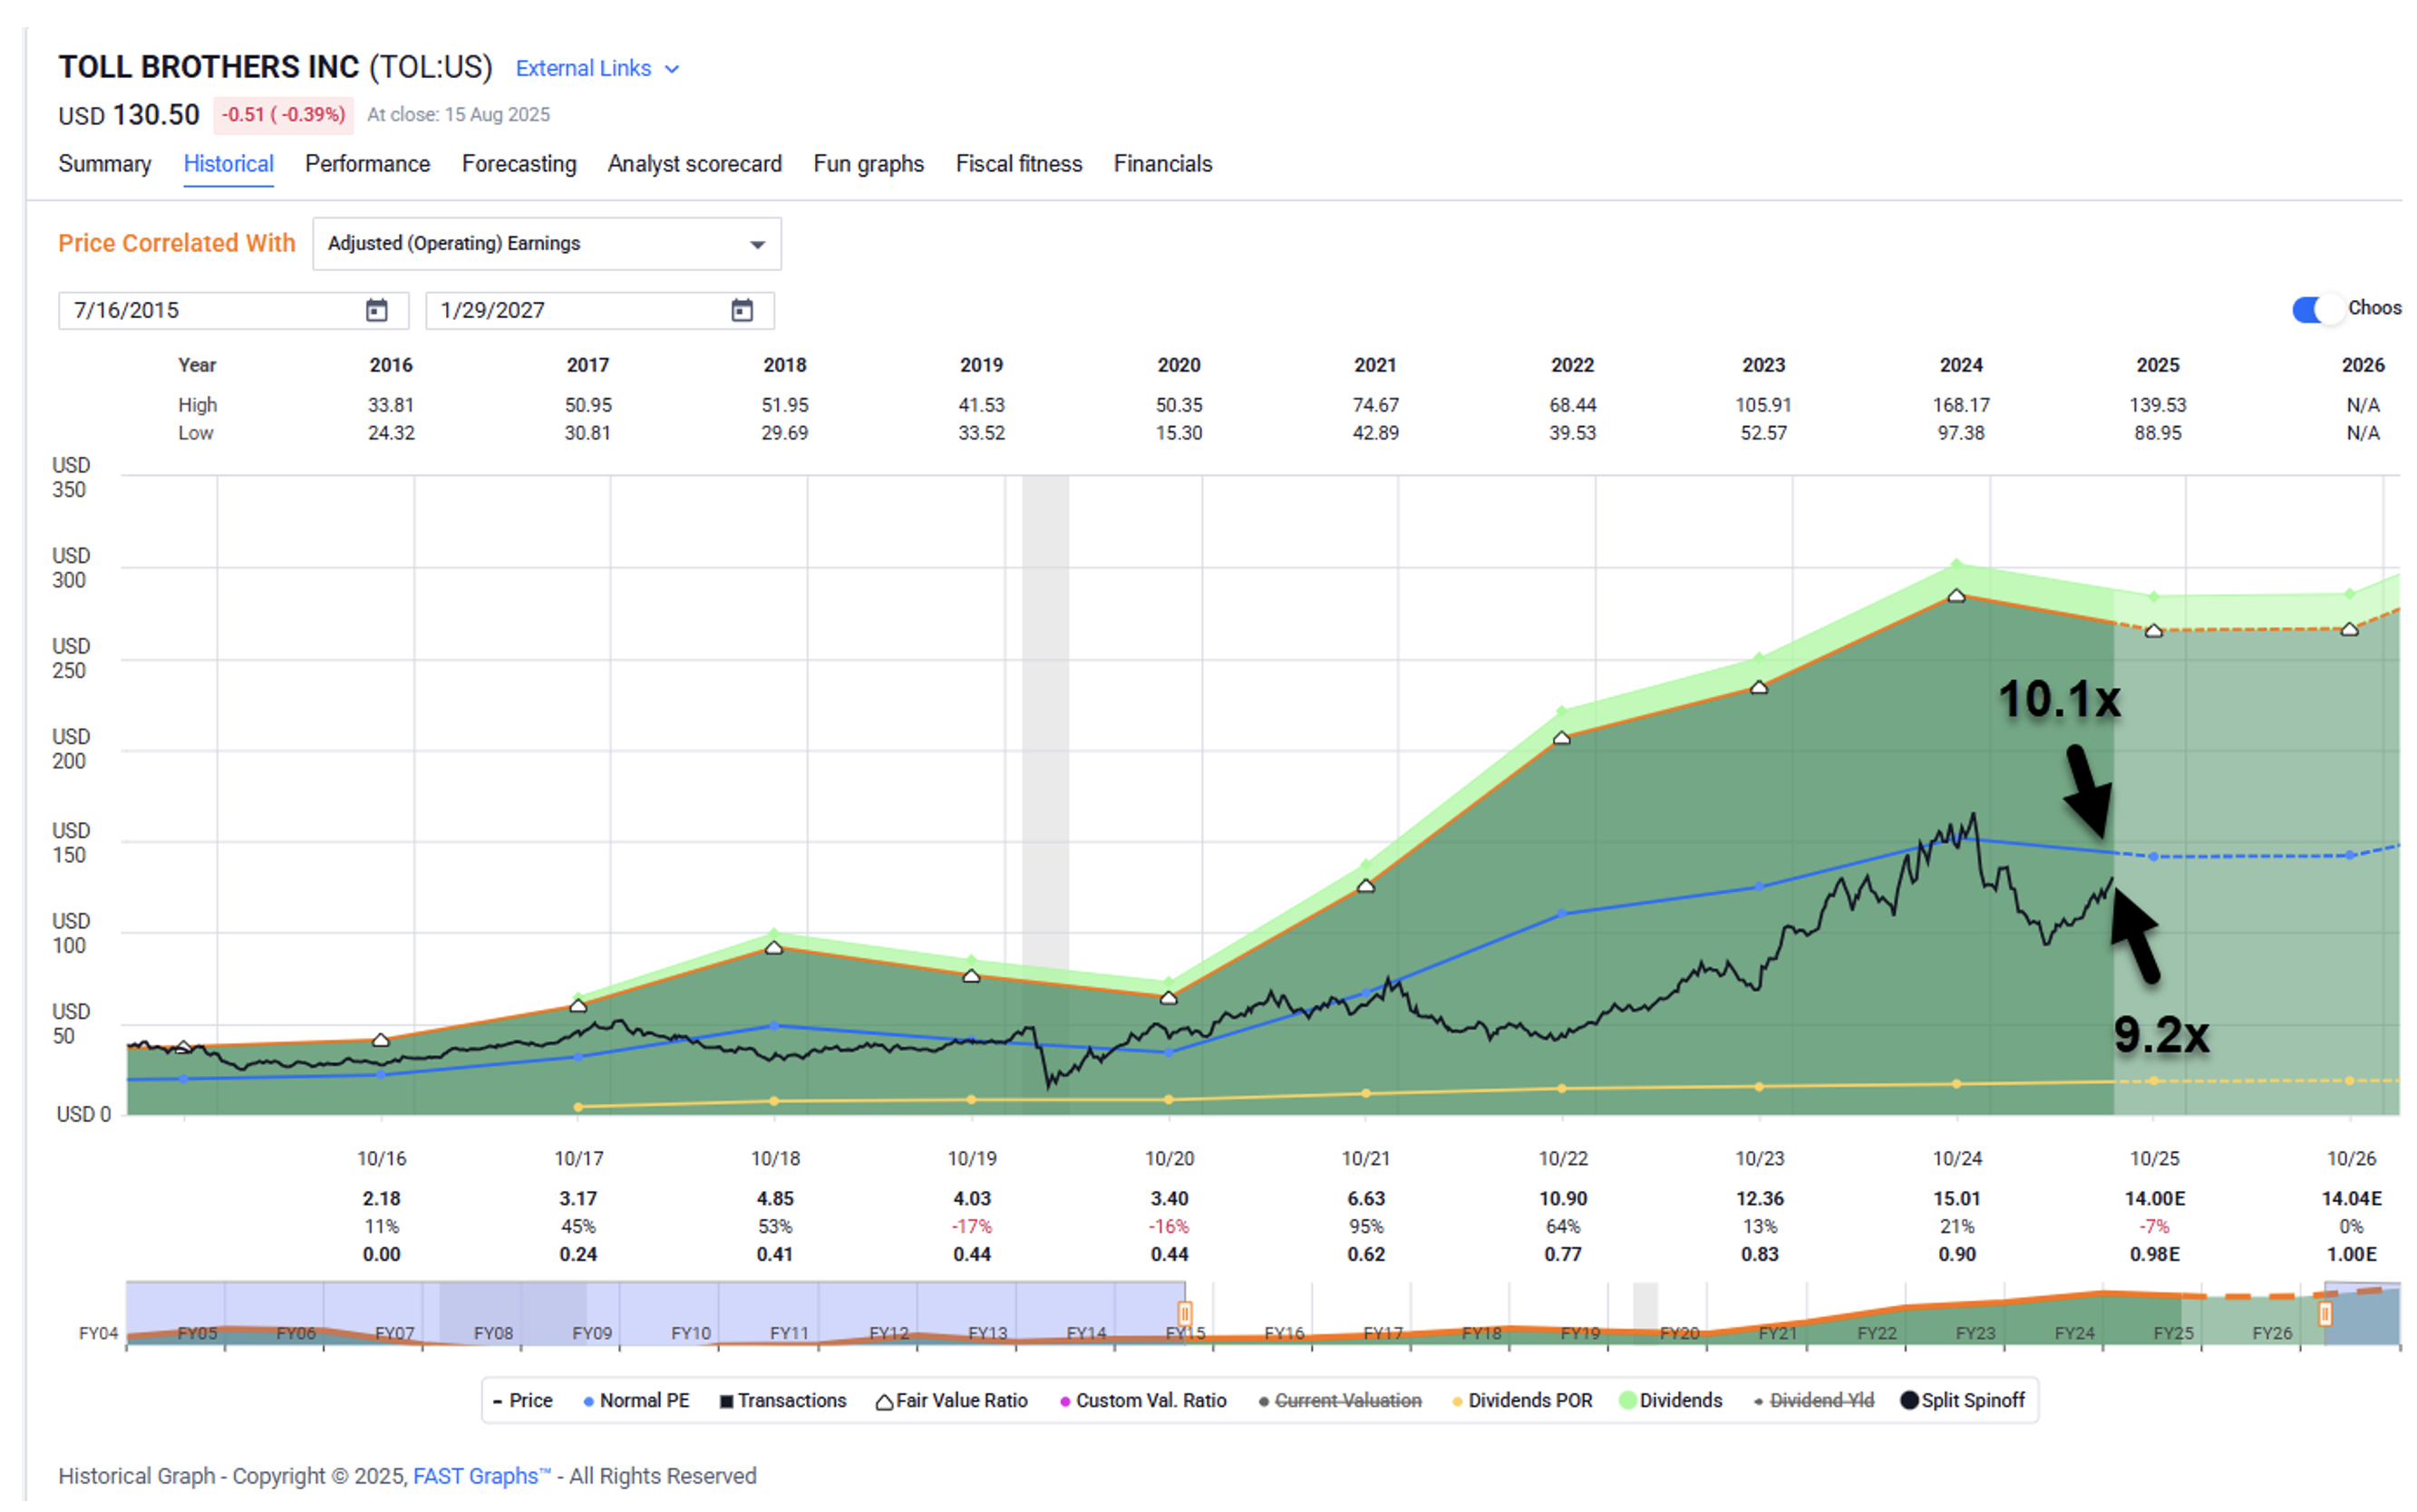Click the 10/24 earnings value 15.01
The height and width of the screenshot is (1512, 2417).
[x=1956, y=1198]
